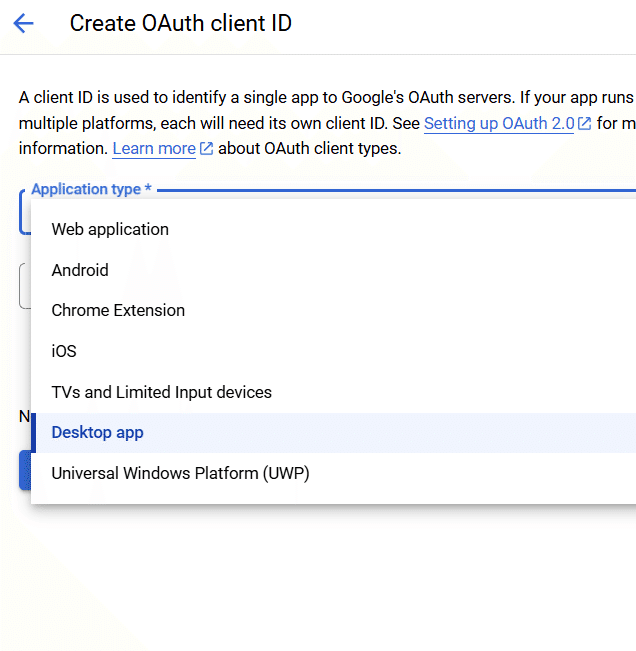Select the highlighted Desktop app option
Image resolution: width=636 pixels, height=651 pixels.
[x=333, y=433]
